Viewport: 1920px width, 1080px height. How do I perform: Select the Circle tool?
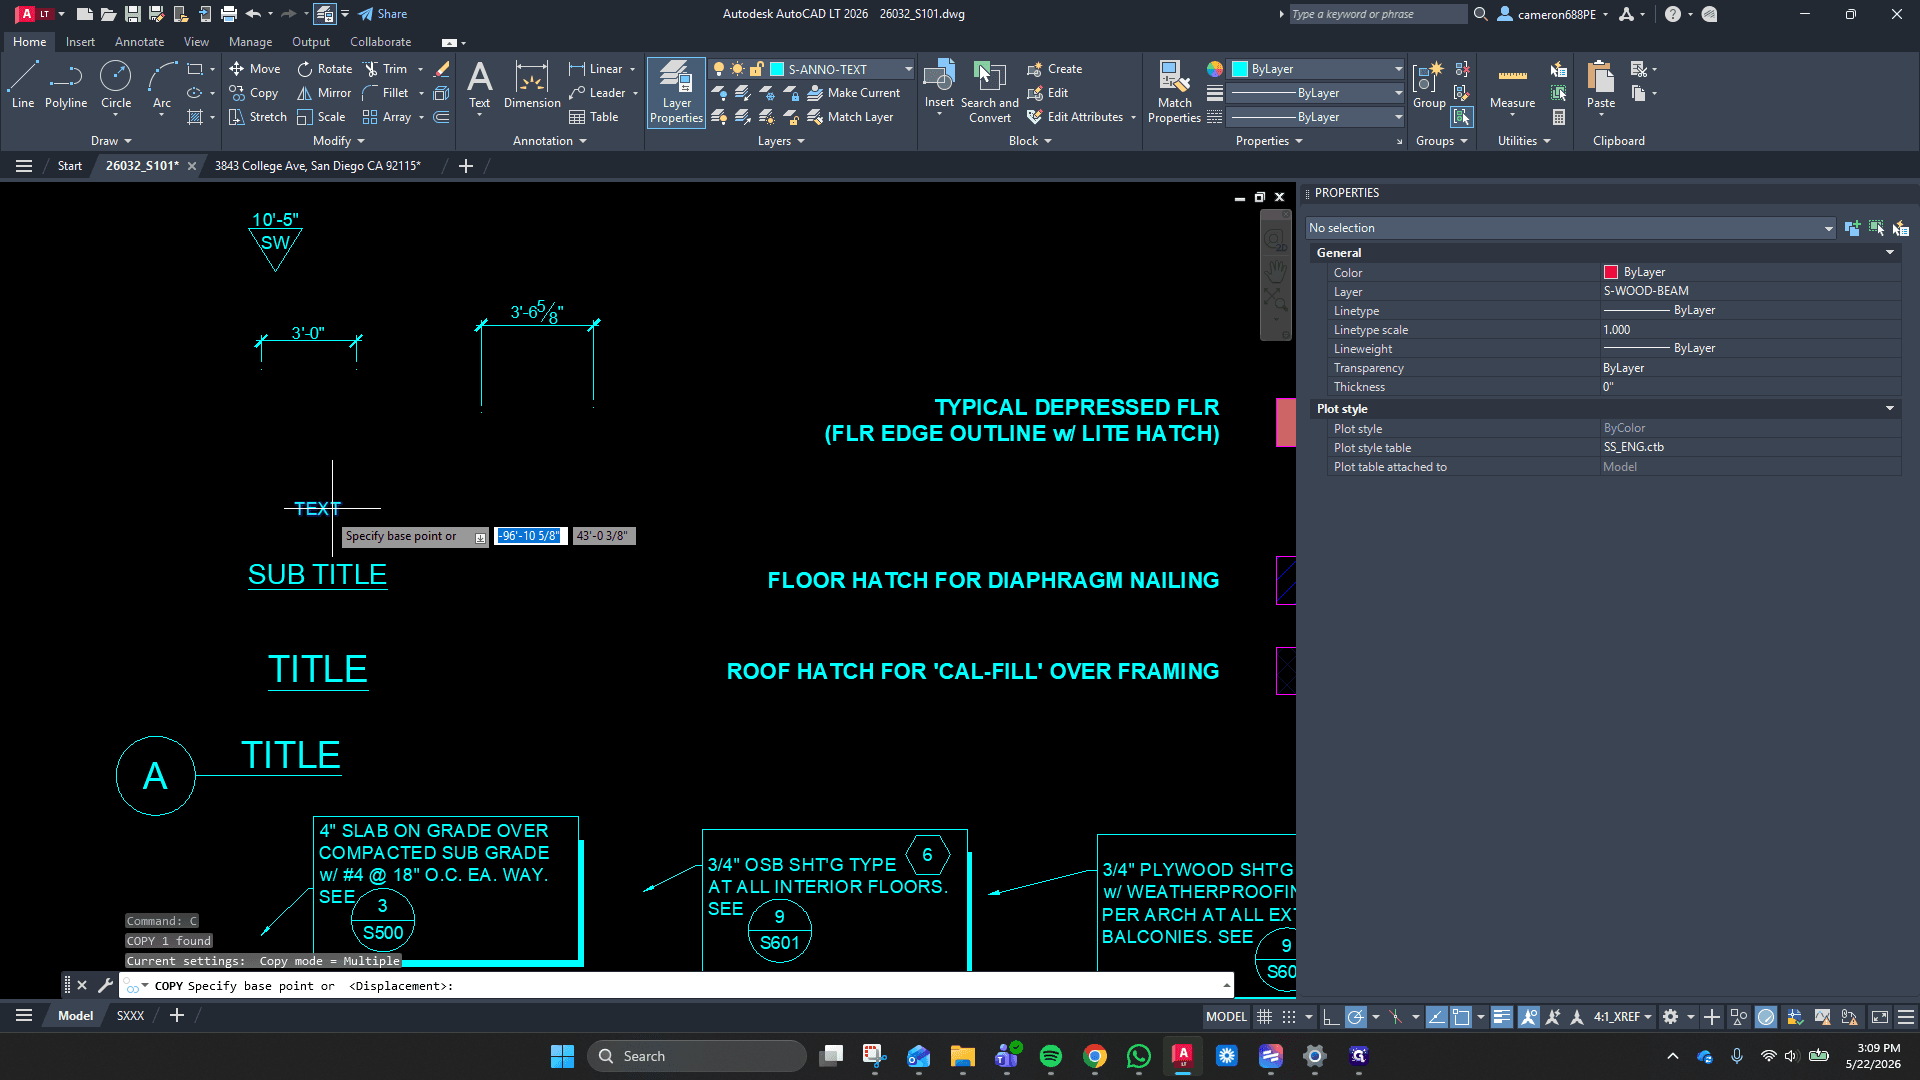[116, 84]
